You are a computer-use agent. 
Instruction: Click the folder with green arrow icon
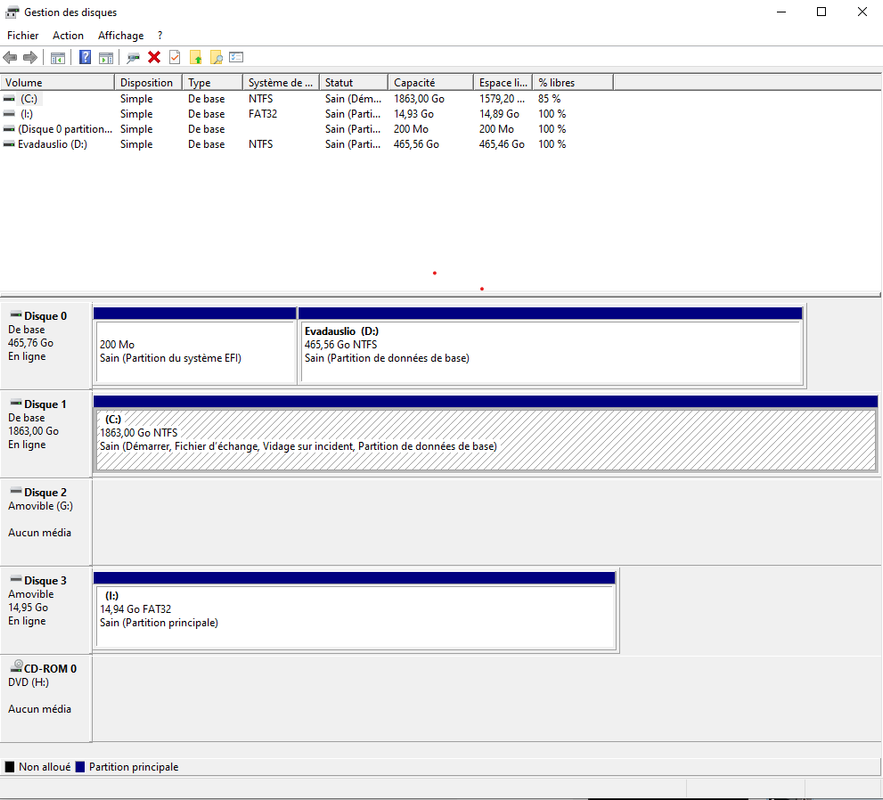pyautogui.click(x=195, y=57)
